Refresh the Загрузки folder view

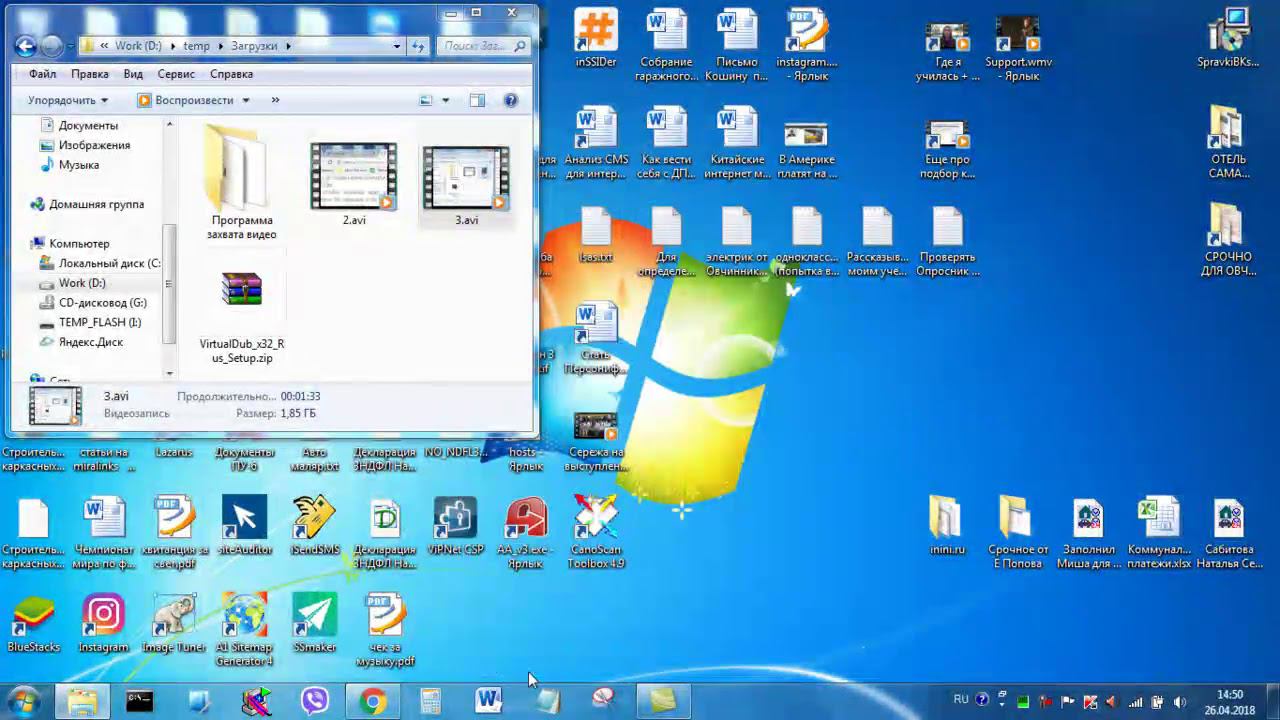coord(419,46)
